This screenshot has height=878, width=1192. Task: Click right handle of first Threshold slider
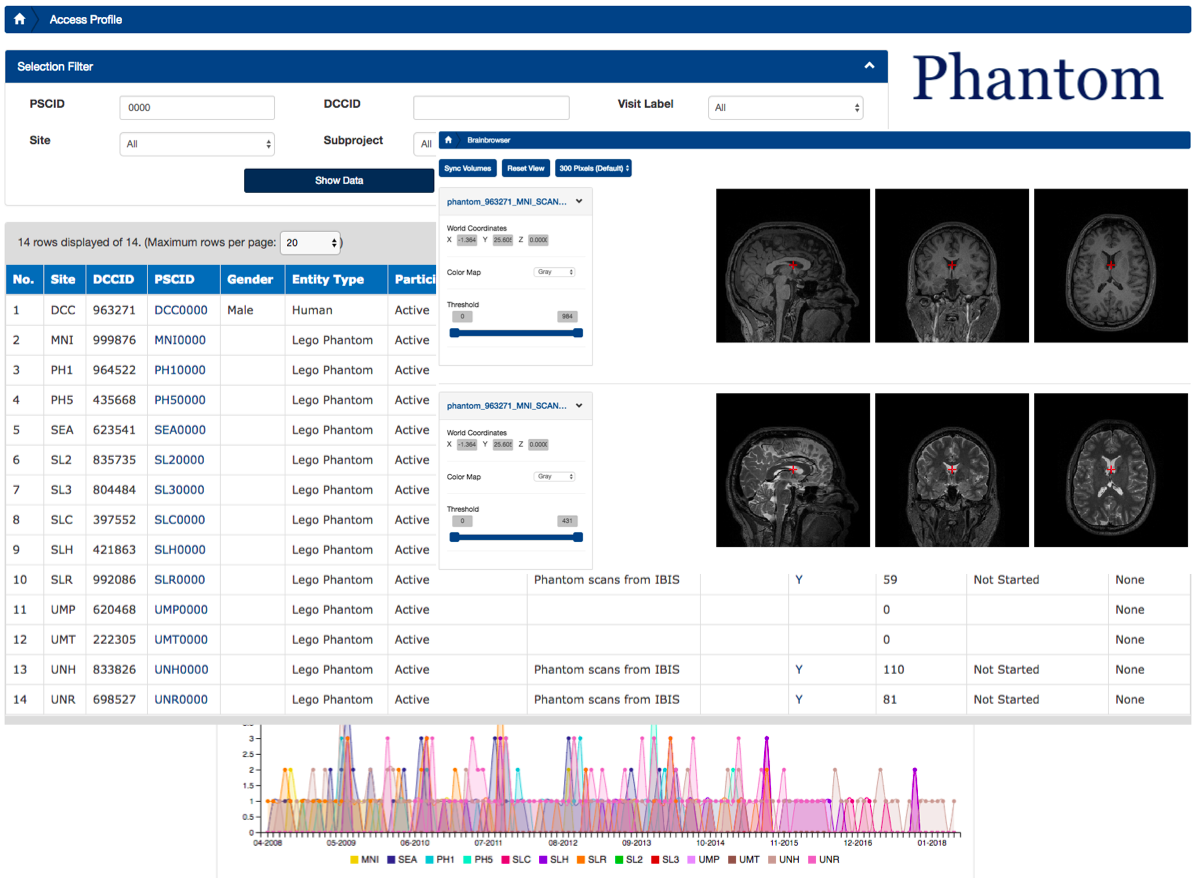(578, 333)
